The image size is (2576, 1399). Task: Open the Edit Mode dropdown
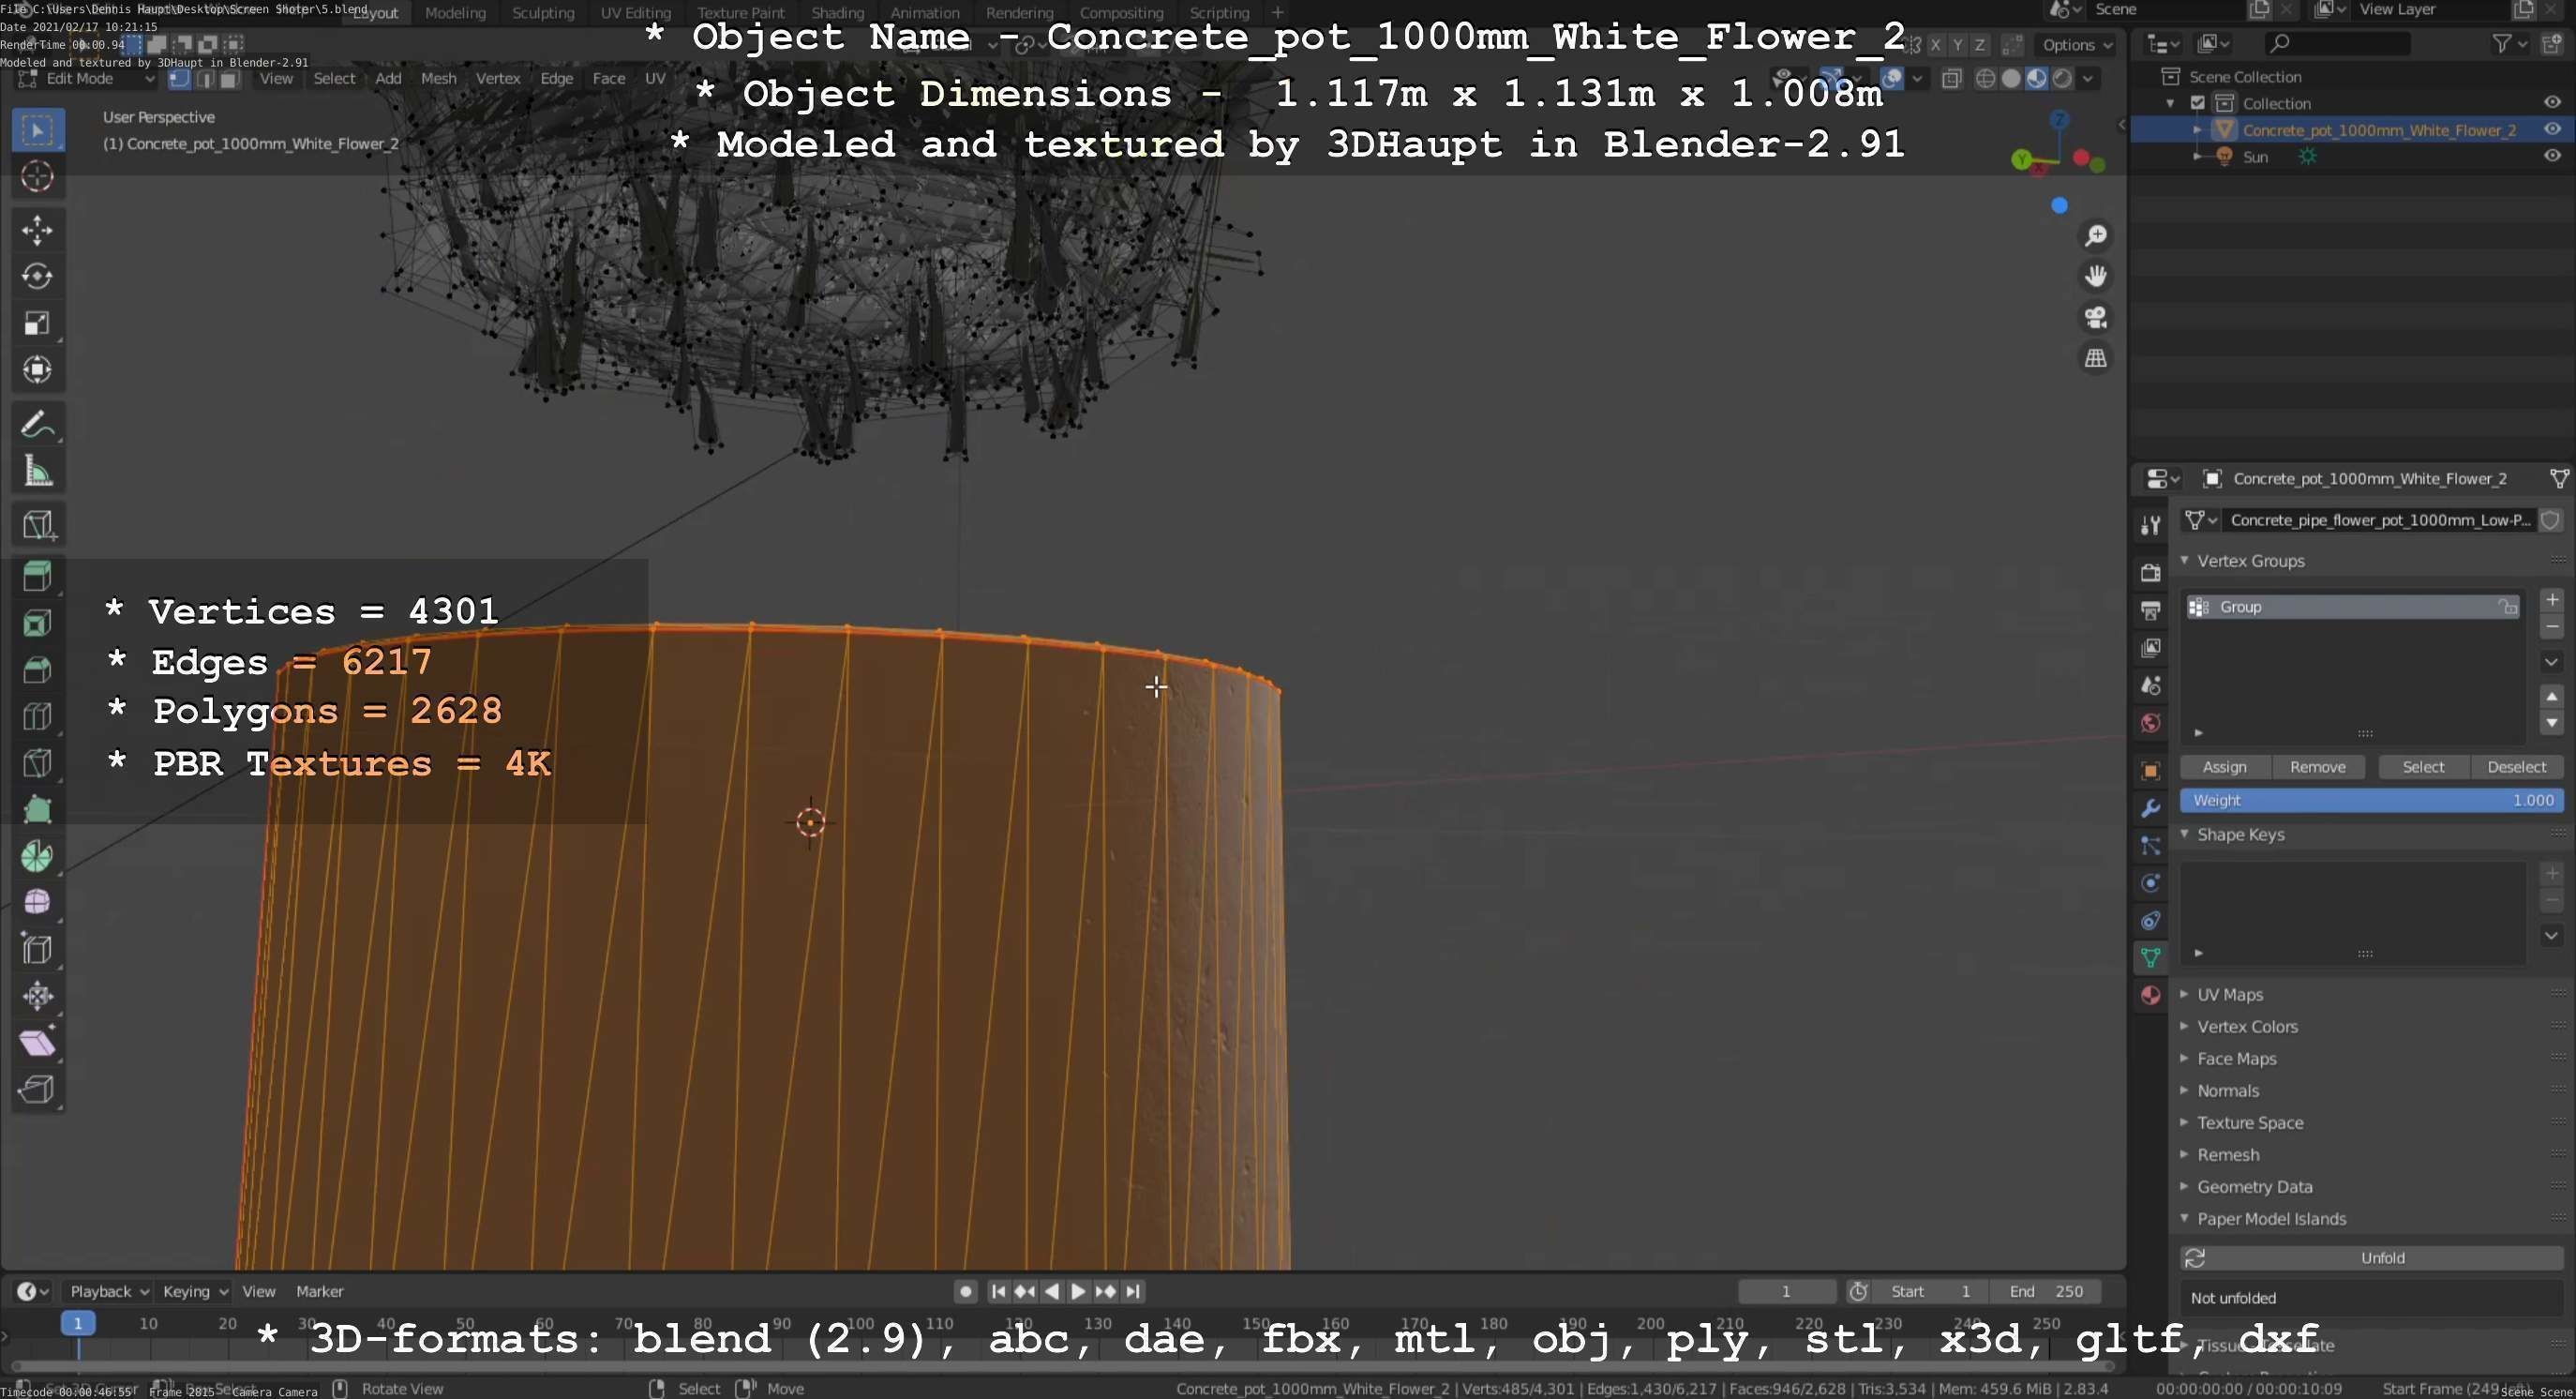(86, 79)
